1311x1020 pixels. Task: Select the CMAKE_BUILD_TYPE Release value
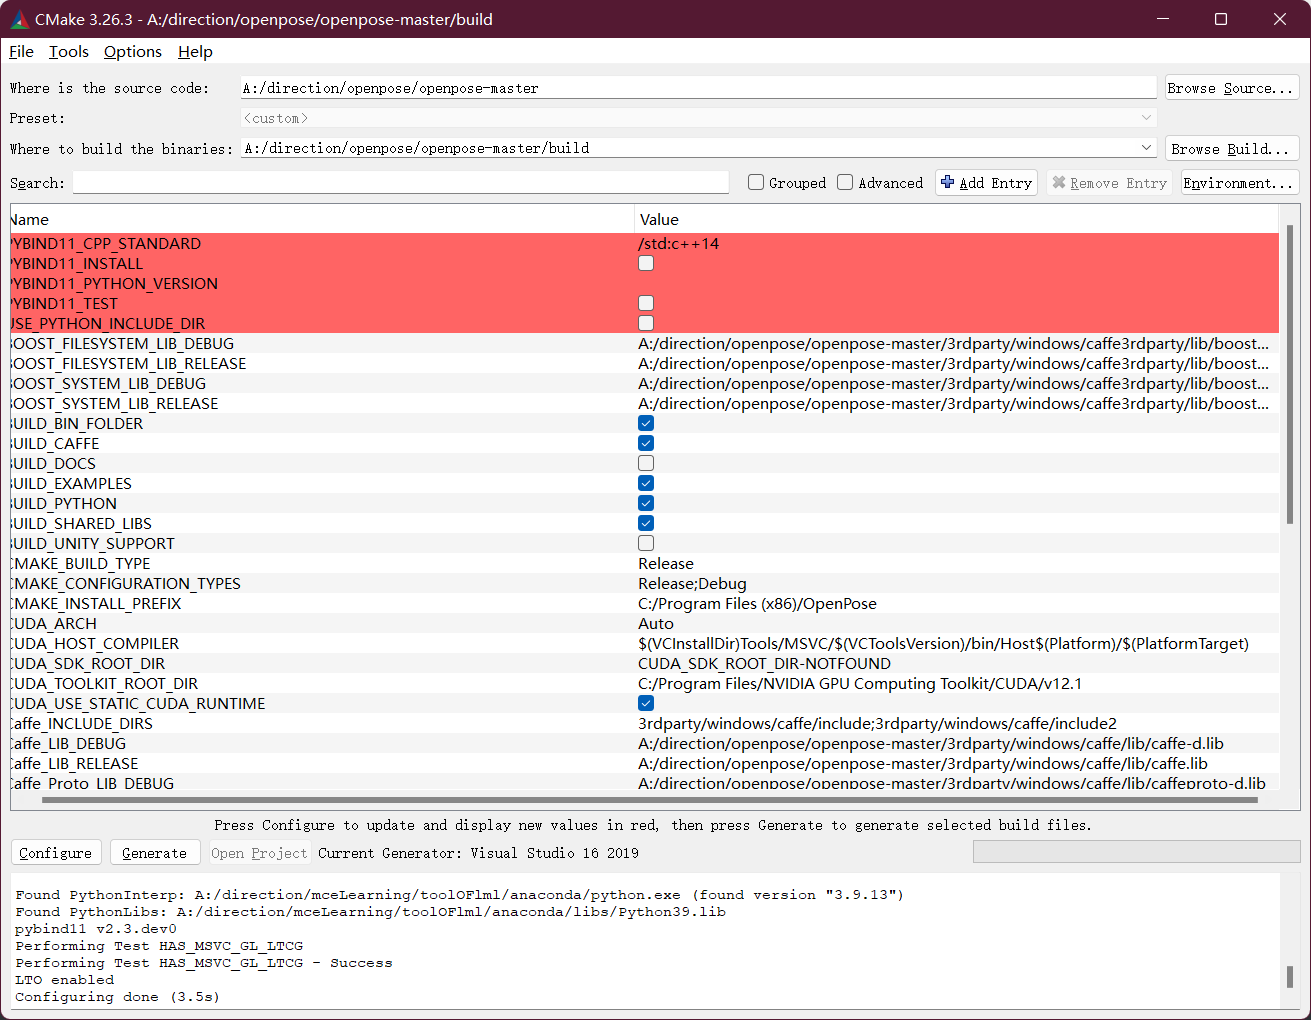[x=666, y=563]
